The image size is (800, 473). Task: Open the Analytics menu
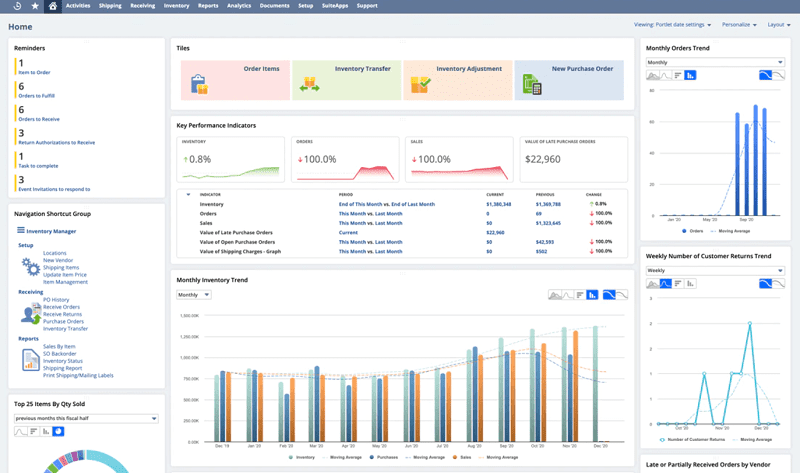click(x=239, y=6)
